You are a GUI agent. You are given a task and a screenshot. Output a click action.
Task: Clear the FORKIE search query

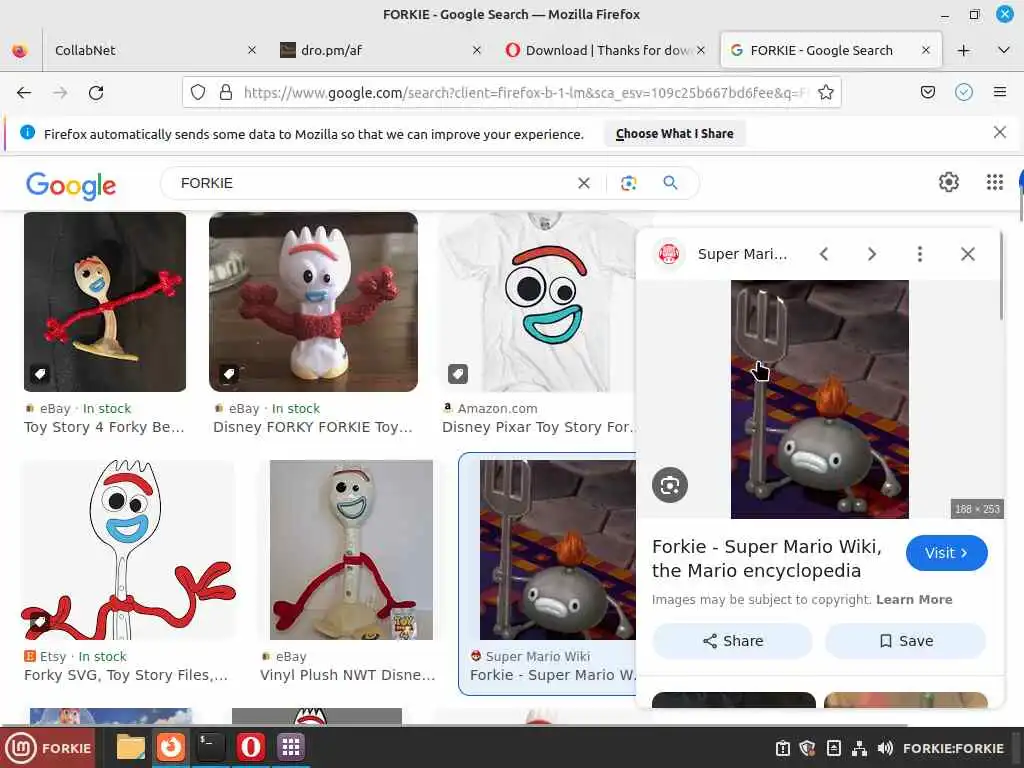[584, 184]
